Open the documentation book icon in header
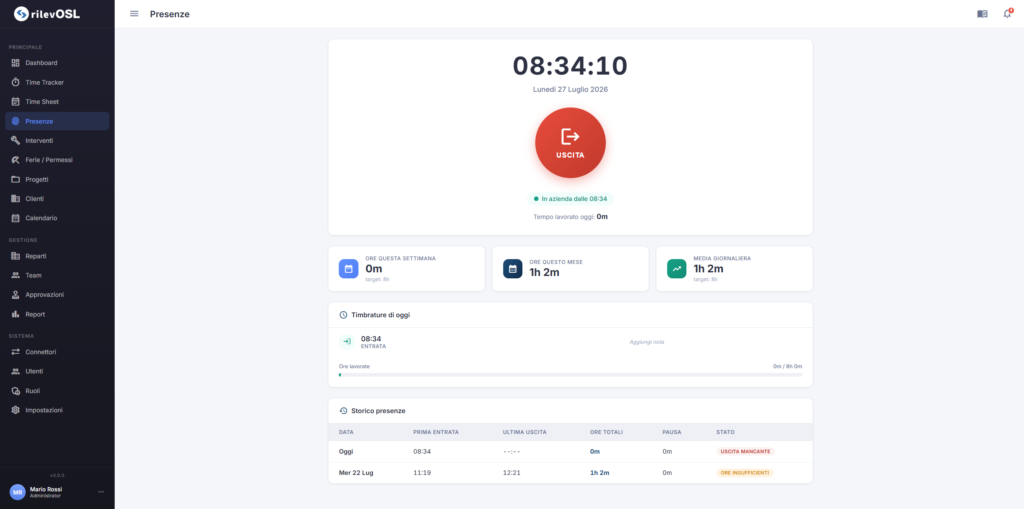1024x509 pixels. click(982, 14)
